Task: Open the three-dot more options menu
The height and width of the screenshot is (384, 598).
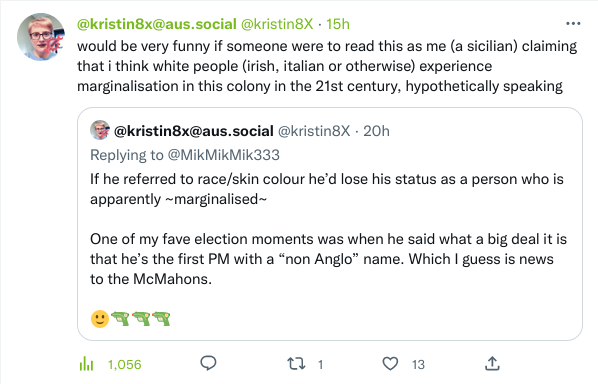Action: [573, 24]
